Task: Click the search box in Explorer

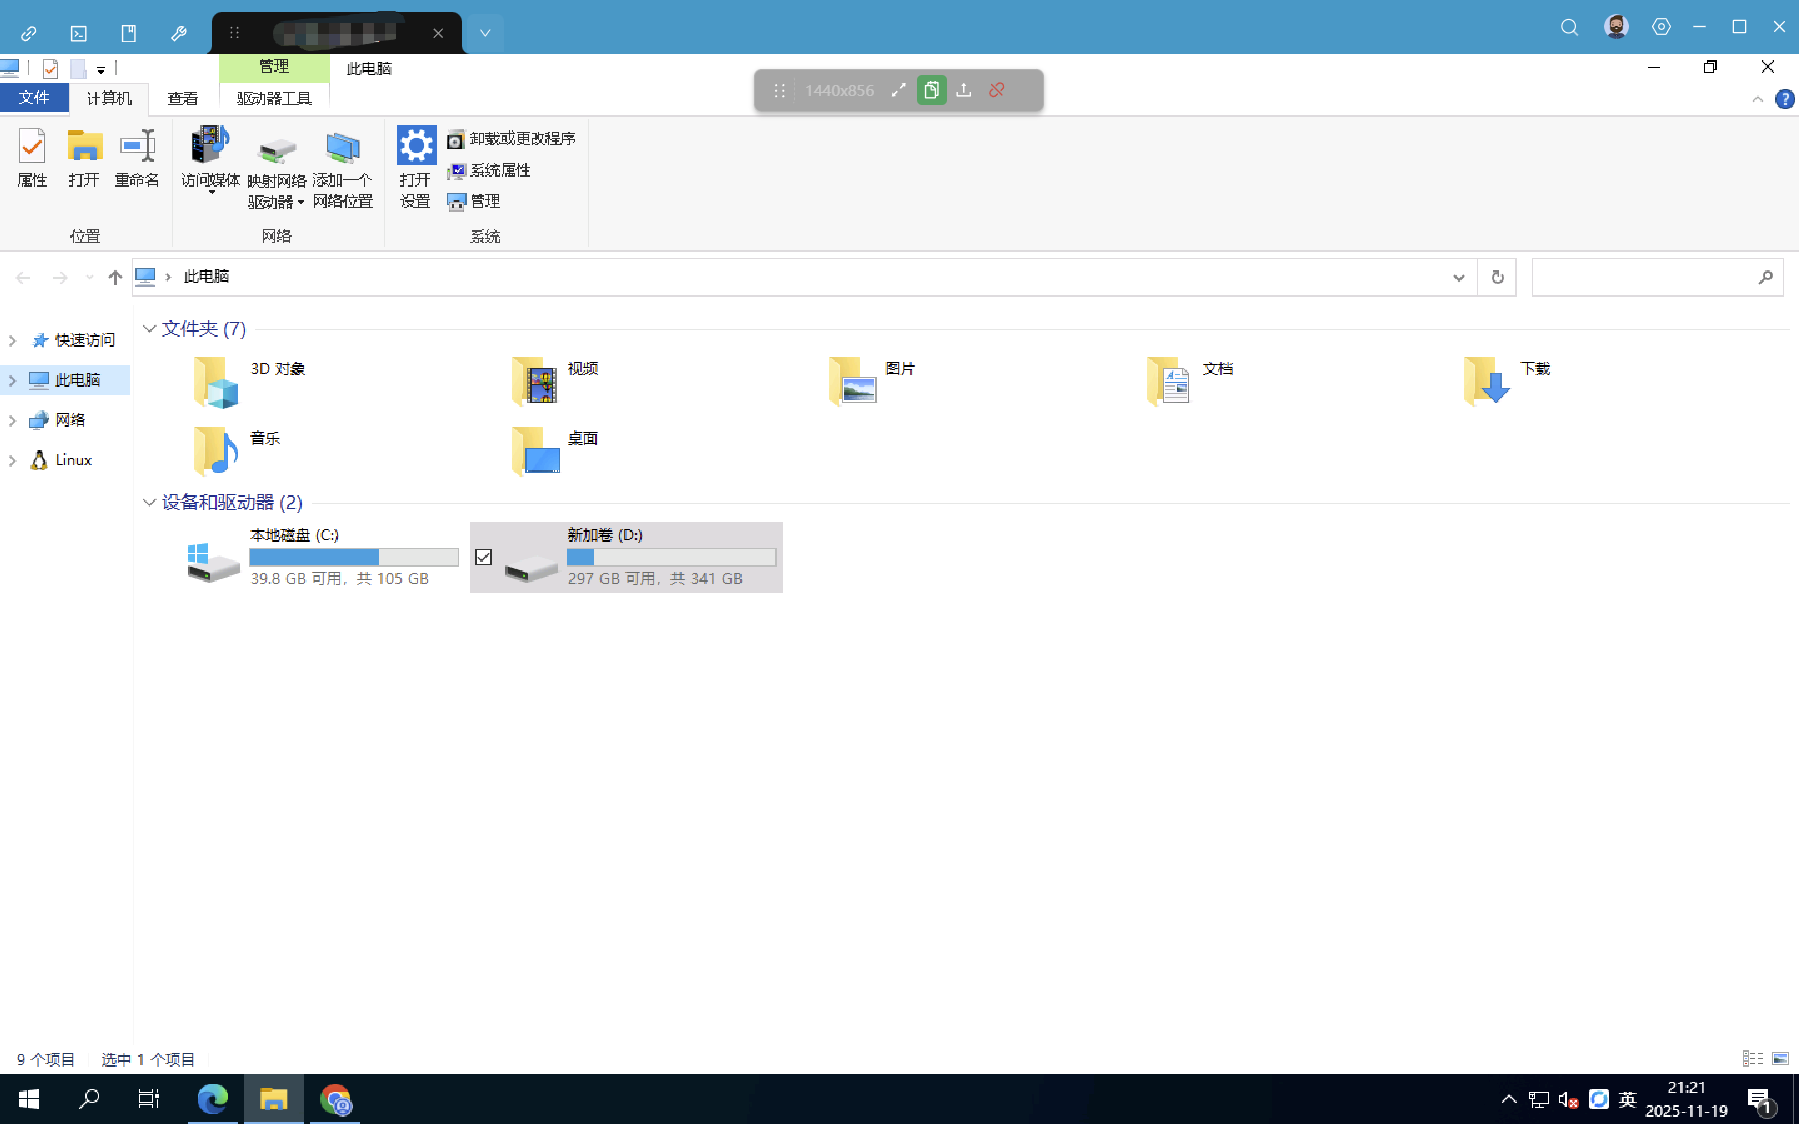Action: (1645, 277)
